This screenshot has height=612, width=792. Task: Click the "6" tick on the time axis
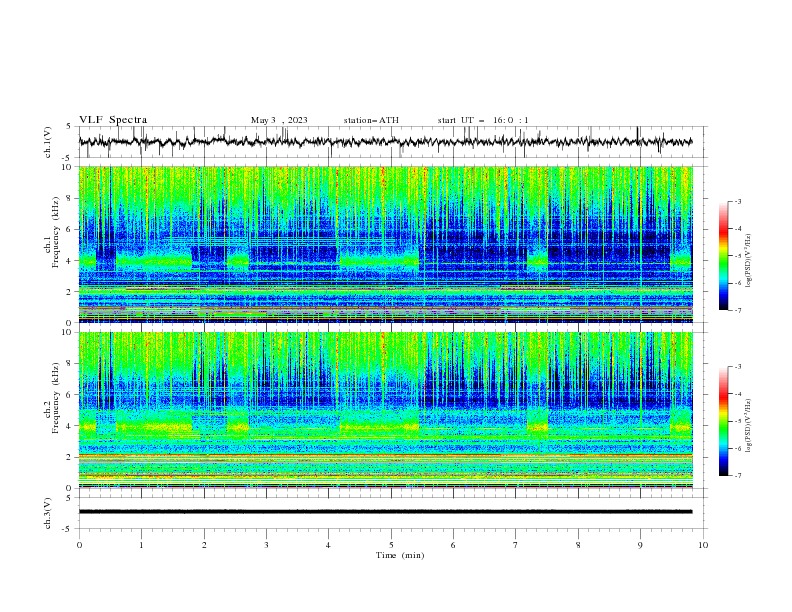(453, 545)
